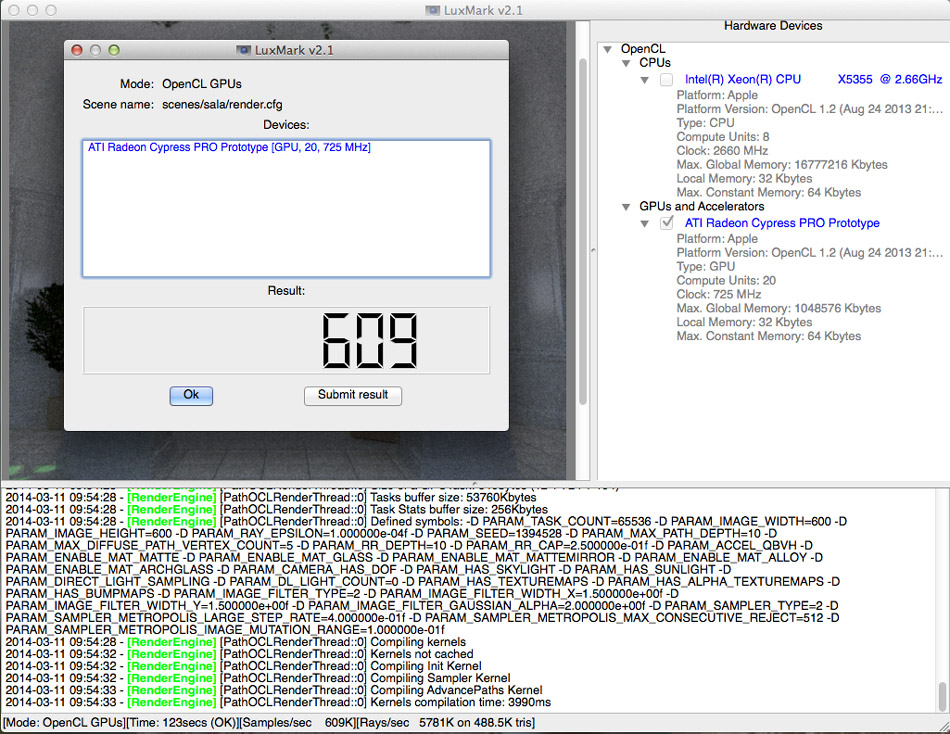Click the main window resize grip corner

944,726
